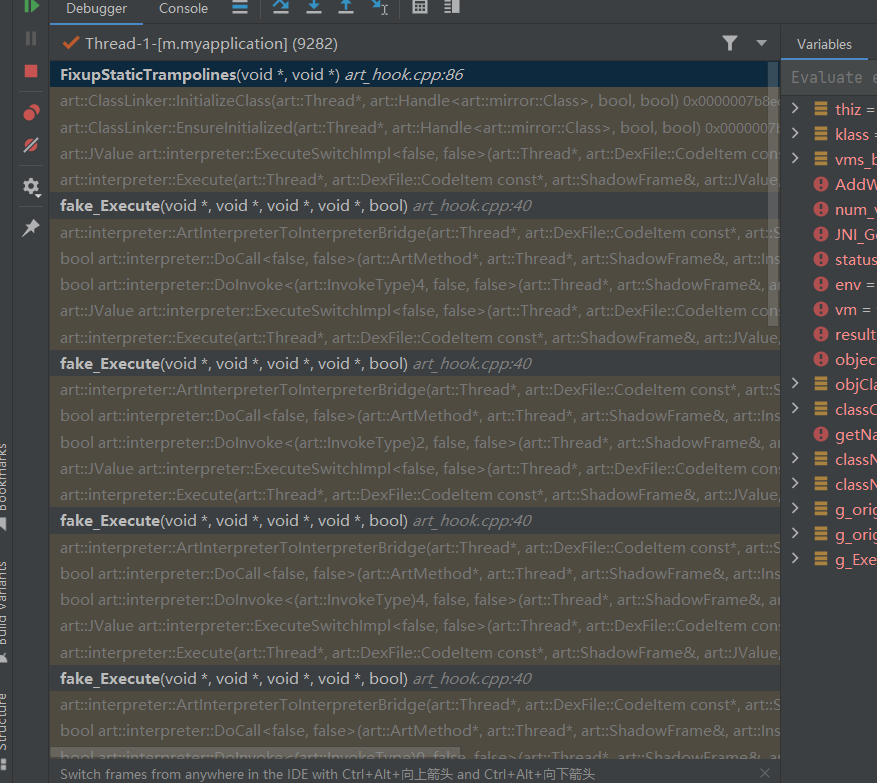The height and width of the screenshot is (783, 877).
Task: Click the Run to Cursor icon
Action: (x=380, y=7)
